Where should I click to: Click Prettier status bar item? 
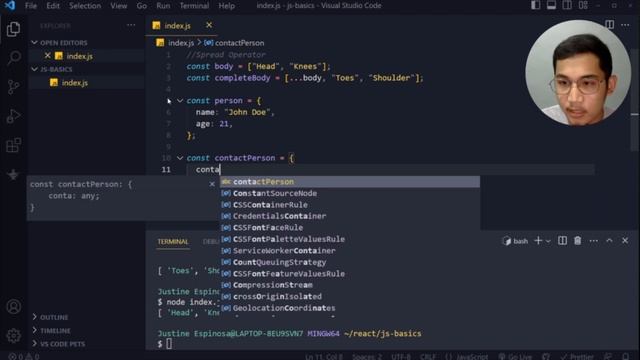[x=577, y=356]
